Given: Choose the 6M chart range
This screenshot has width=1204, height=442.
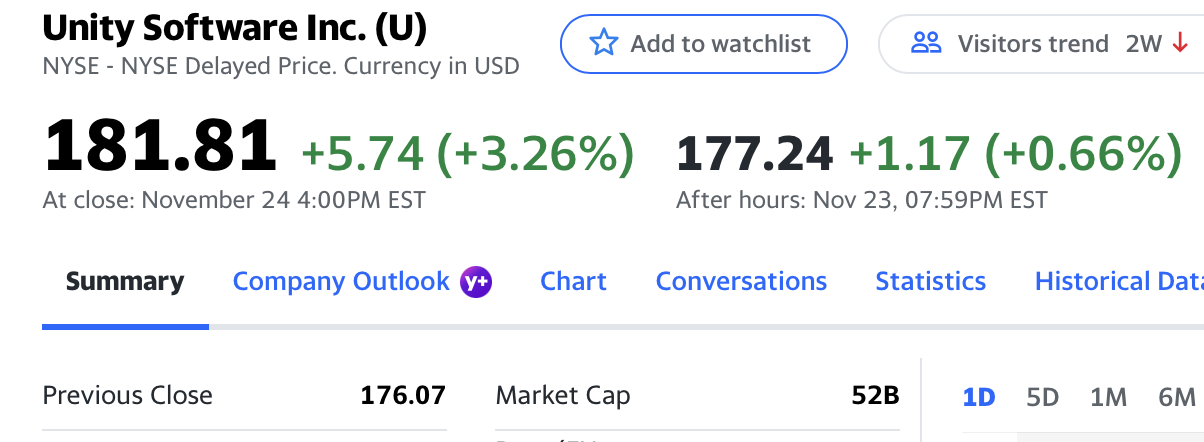Looking at the screenshot, I should tap(1176, 397).
